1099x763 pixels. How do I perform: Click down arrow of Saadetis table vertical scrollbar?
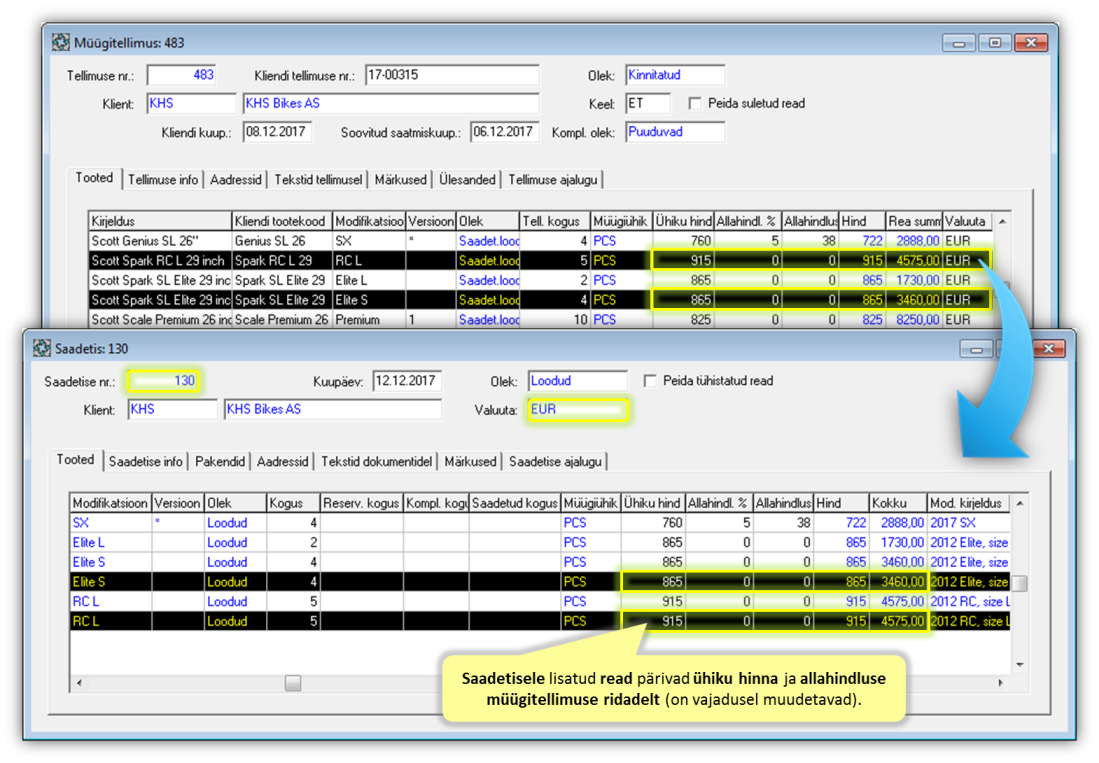click(1020, 664)
